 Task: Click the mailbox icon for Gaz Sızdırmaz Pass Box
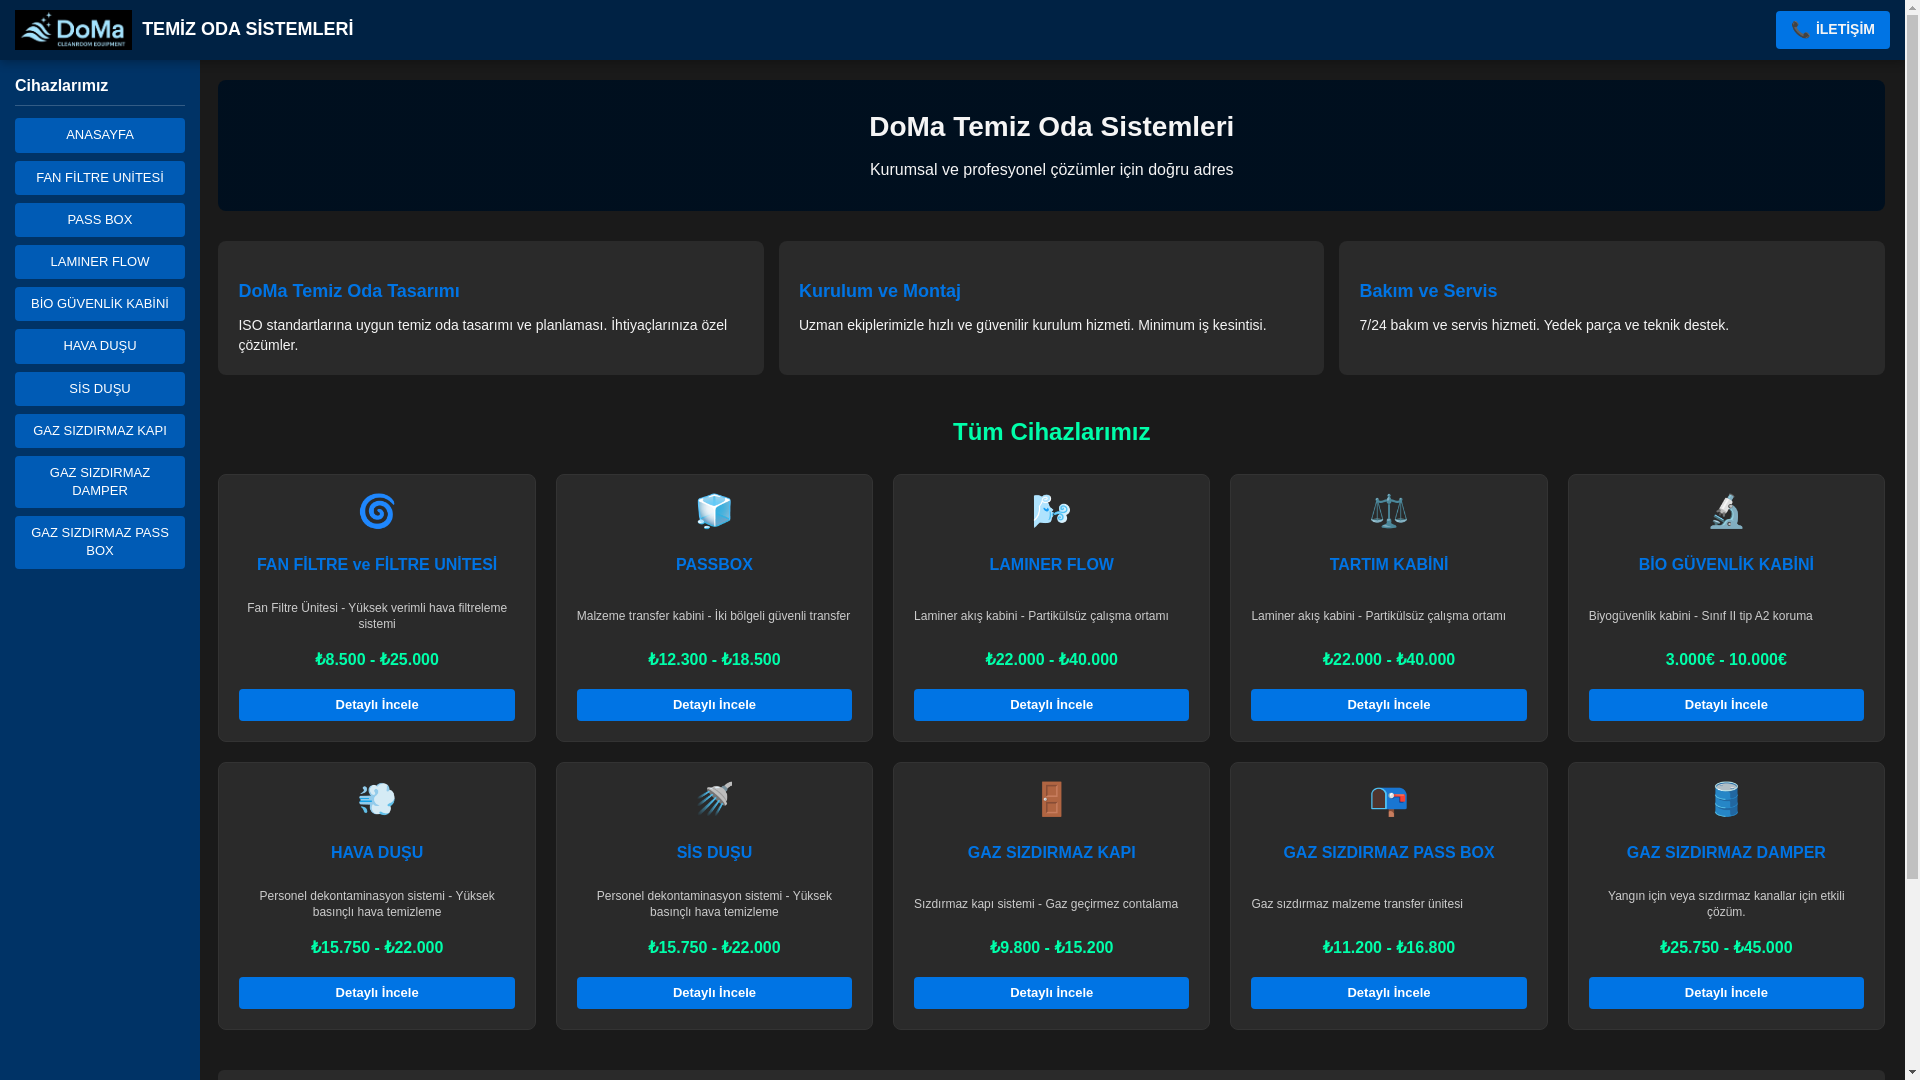(x=1388, y=801)
